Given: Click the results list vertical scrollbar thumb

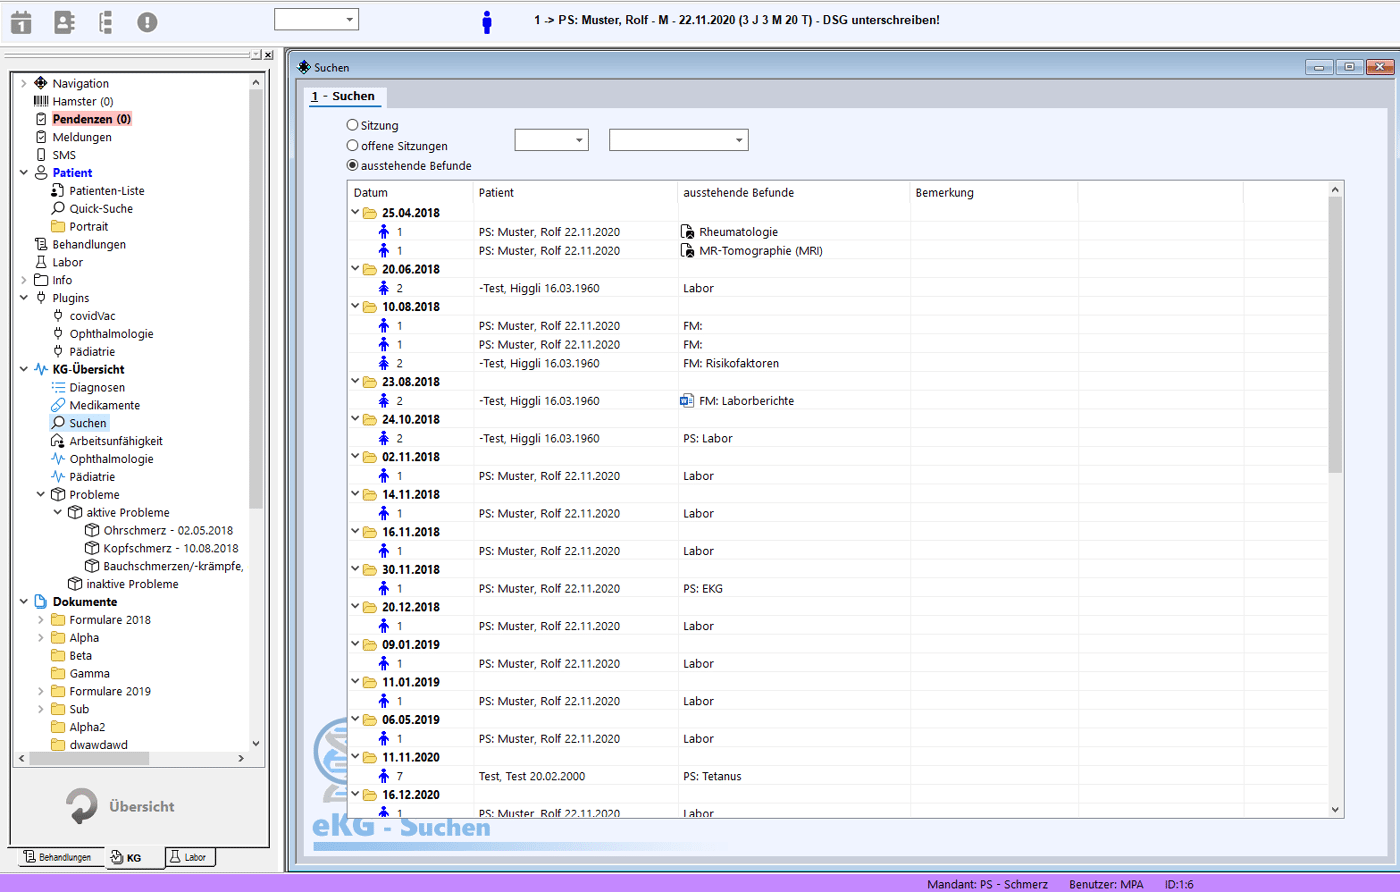Looking at the screenshot, I should pos(1335,335).
